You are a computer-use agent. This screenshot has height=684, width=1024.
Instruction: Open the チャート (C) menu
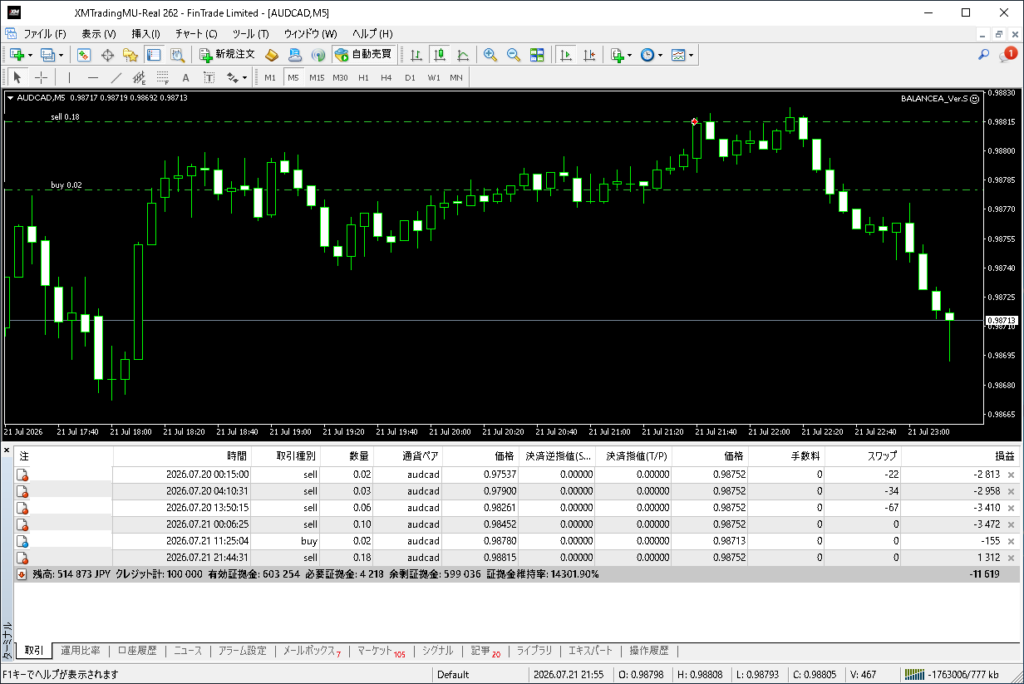(196, 33)
